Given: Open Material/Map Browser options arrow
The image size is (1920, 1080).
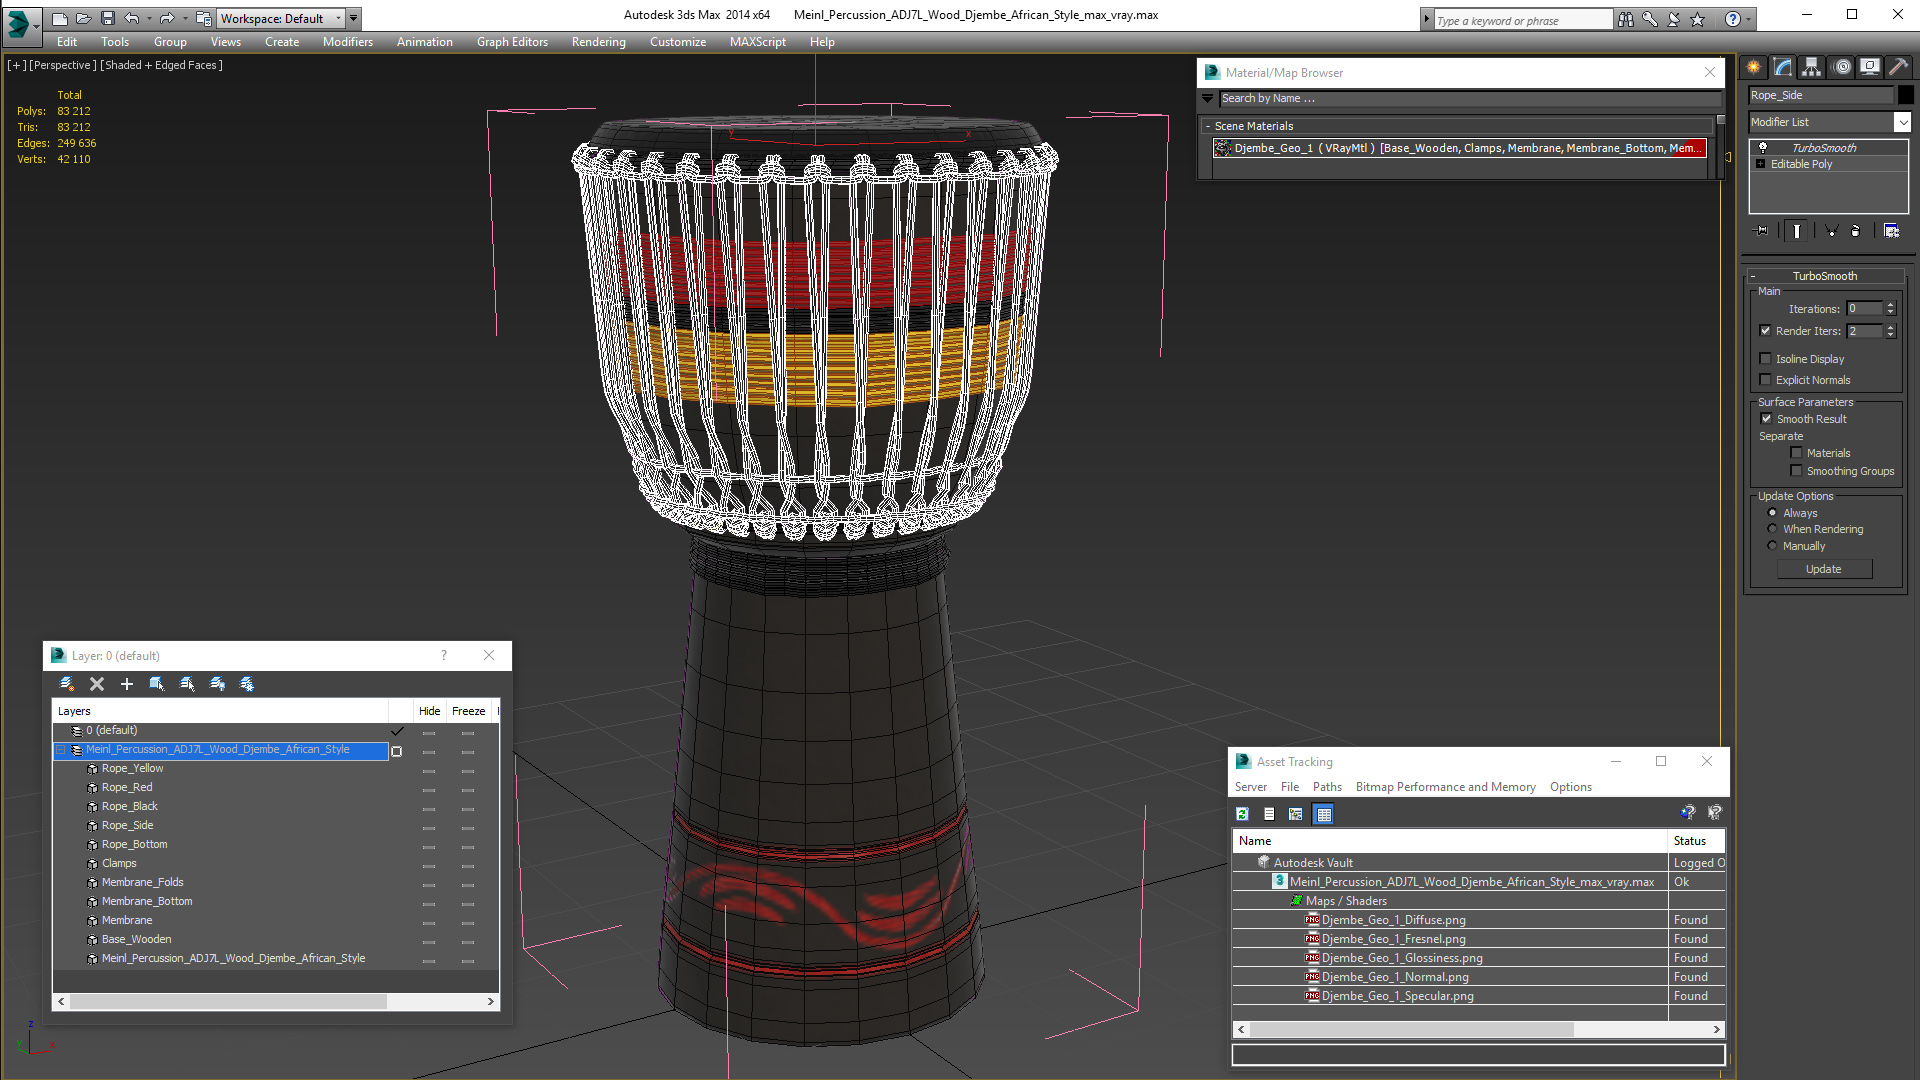Looking at the screenshot, I should tap(1207, 99).
